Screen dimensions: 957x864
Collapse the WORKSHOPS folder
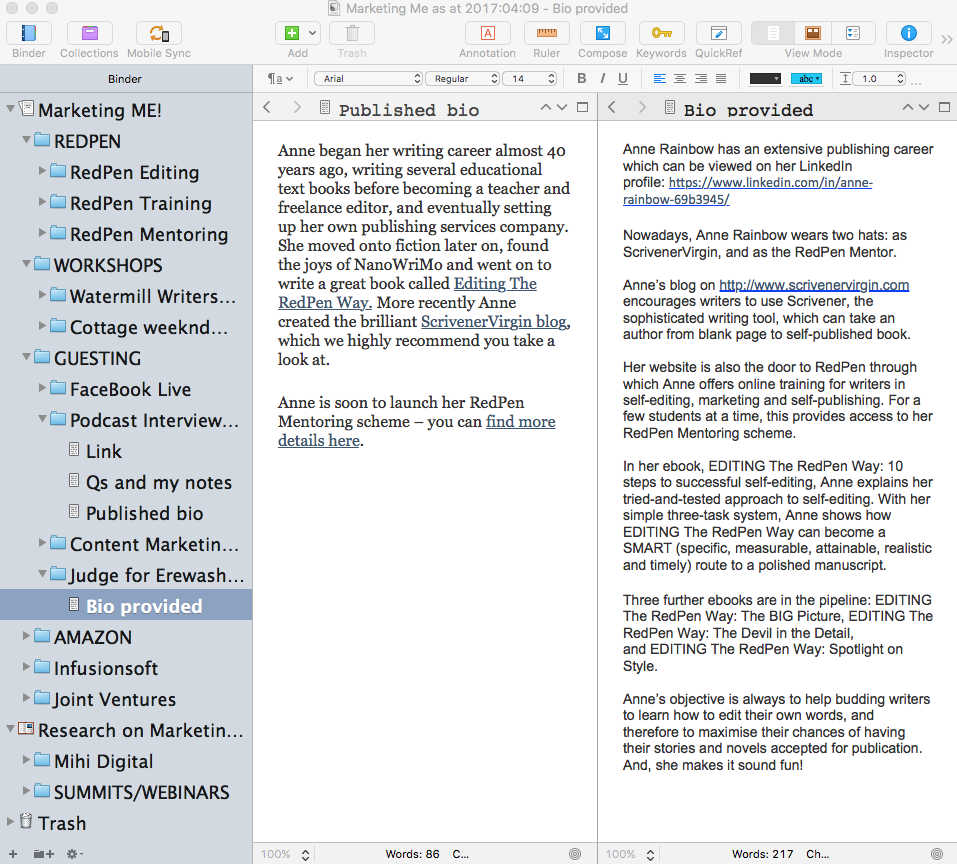[26, 264]
